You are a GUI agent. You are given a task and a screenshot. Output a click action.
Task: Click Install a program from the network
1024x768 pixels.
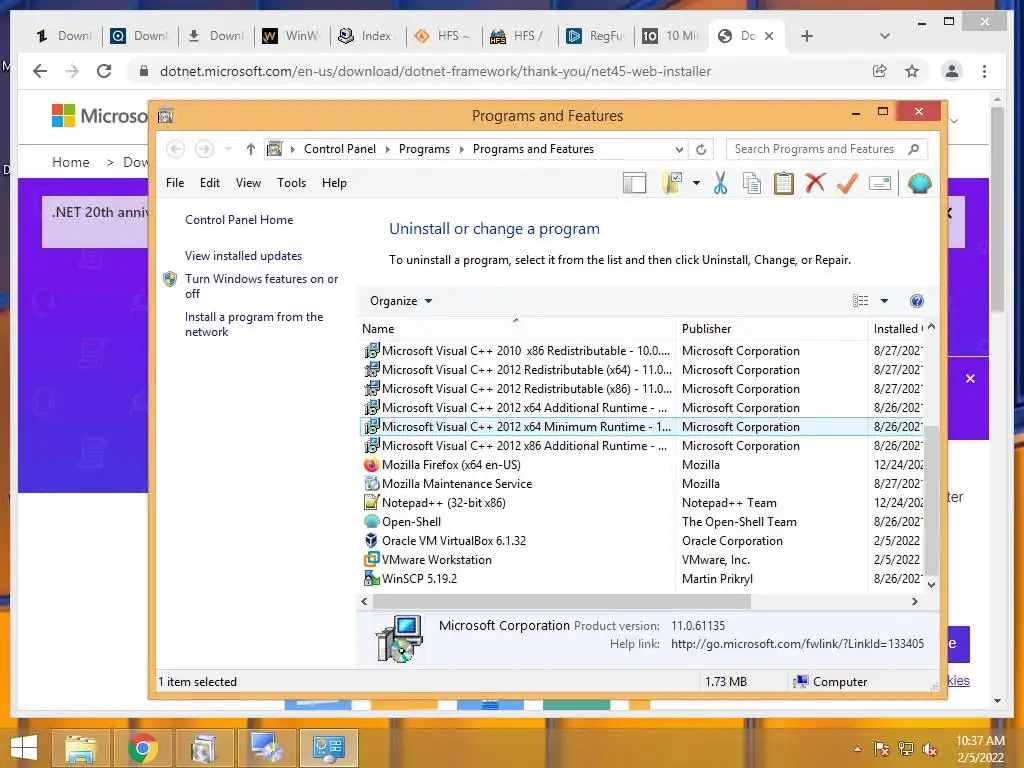[x=254, y=324]
